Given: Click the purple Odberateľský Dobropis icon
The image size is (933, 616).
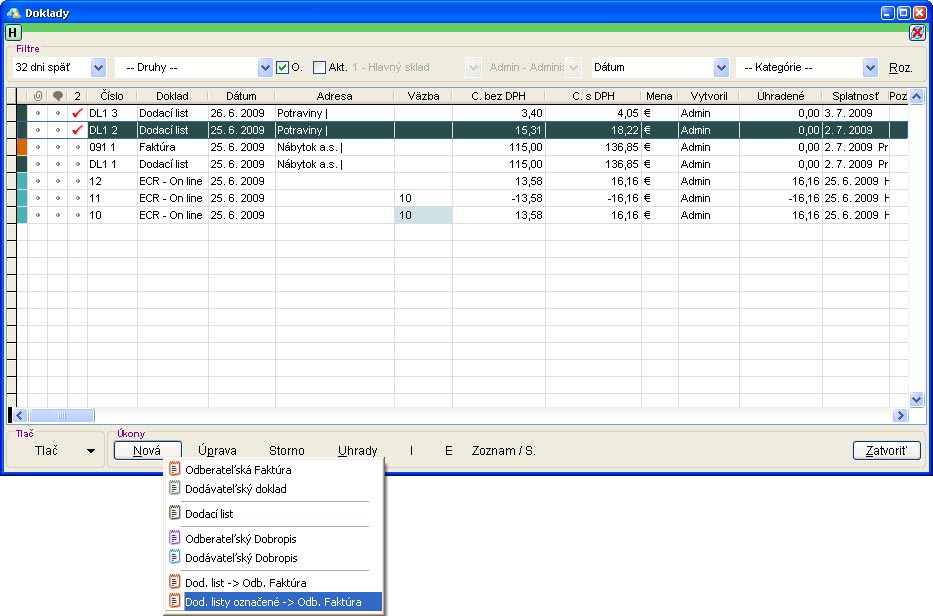Looking at the screenshot, I should (x=175, y=539).
